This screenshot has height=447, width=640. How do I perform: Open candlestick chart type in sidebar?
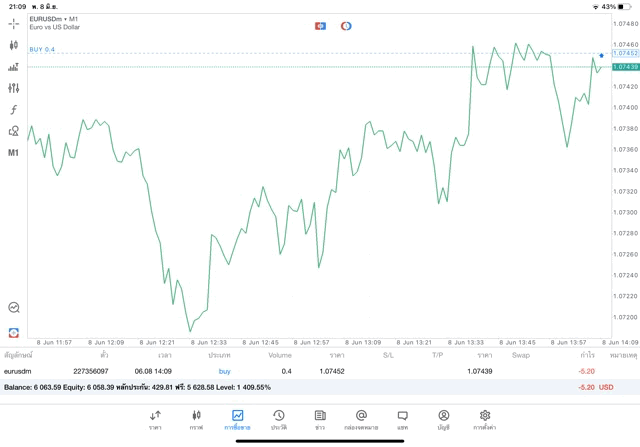tap(14, 45)
